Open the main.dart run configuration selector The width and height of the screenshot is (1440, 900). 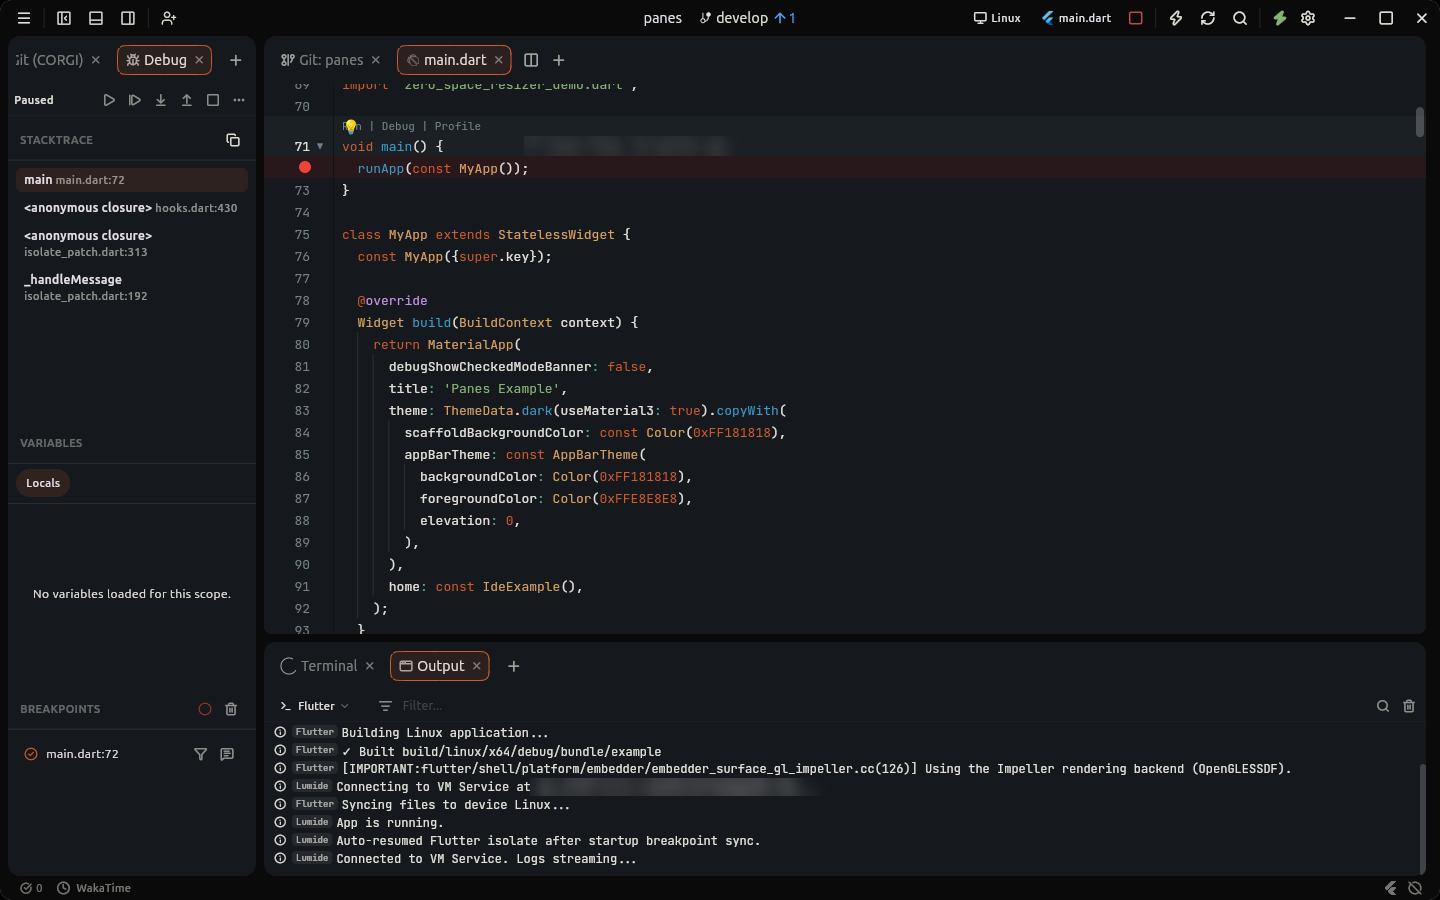[1076, 18]
